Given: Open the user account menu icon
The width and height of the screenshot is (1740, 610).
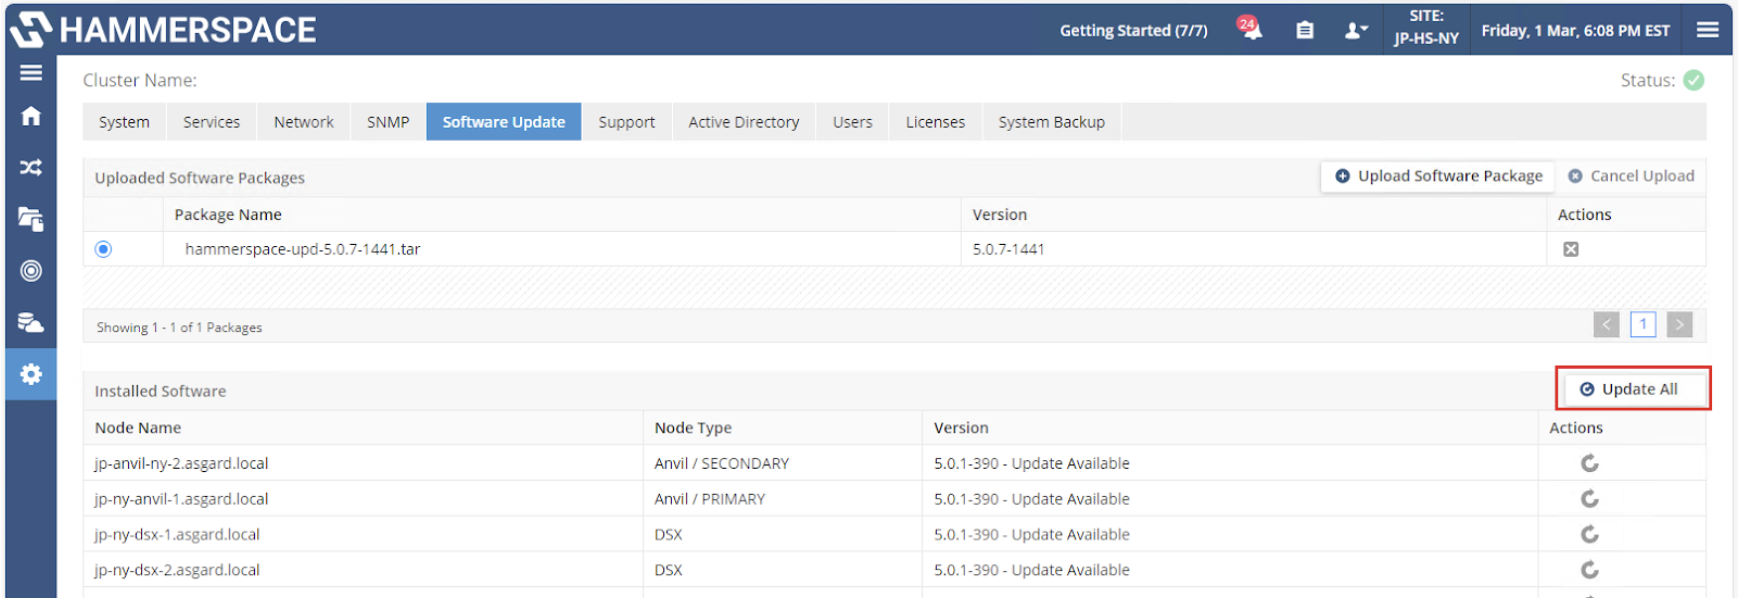Looking at the screenshot, I should pyautogui.click(x=1355, y=30).
